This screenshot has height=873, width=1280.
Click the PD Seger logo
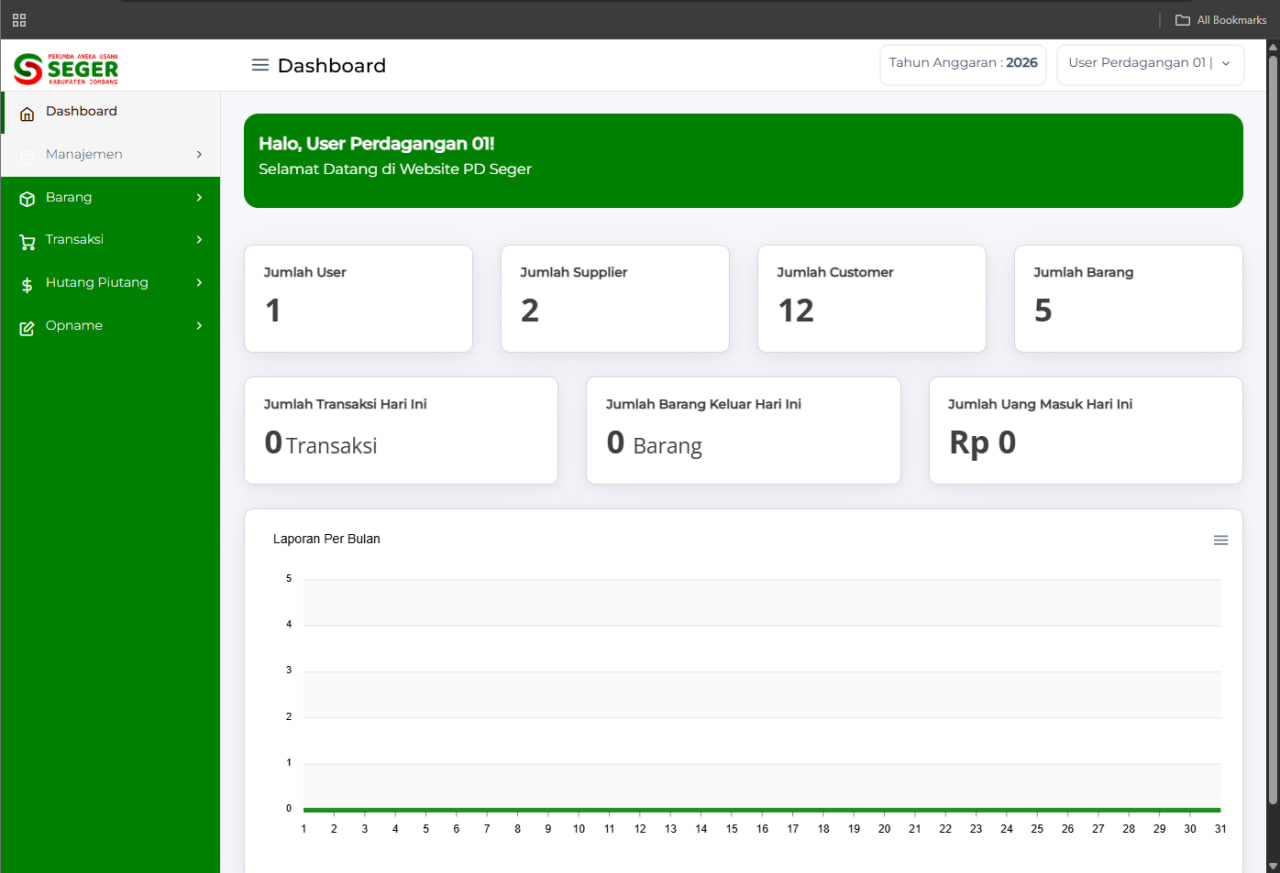66,68
